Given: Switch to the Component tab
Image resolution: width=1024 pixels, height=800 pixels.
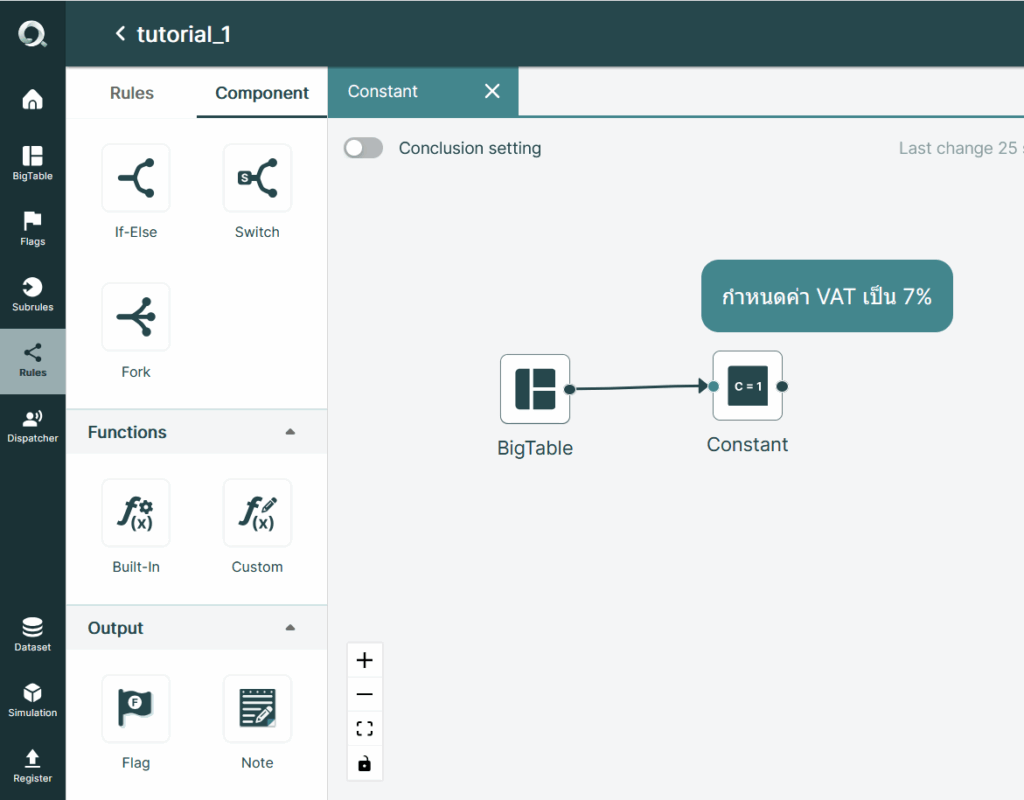Looking at the screenshot, I should [262, 93].
